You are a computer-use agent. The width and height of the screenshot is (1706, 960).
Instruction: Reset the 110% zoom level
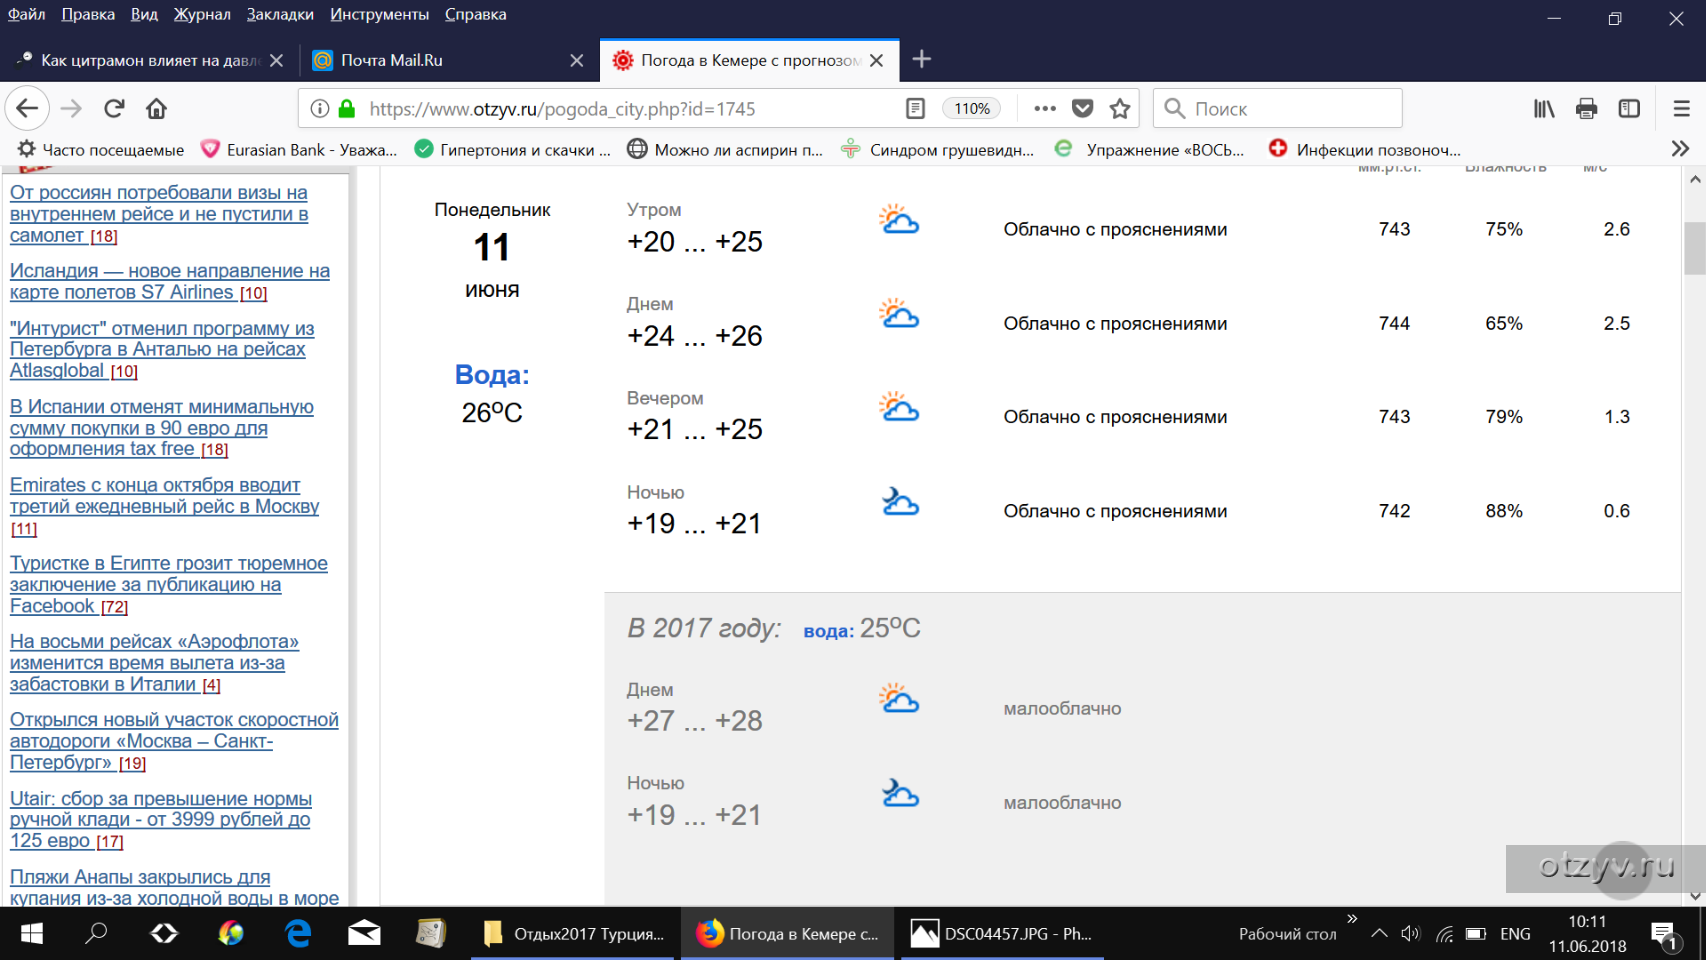click(971, 108)
